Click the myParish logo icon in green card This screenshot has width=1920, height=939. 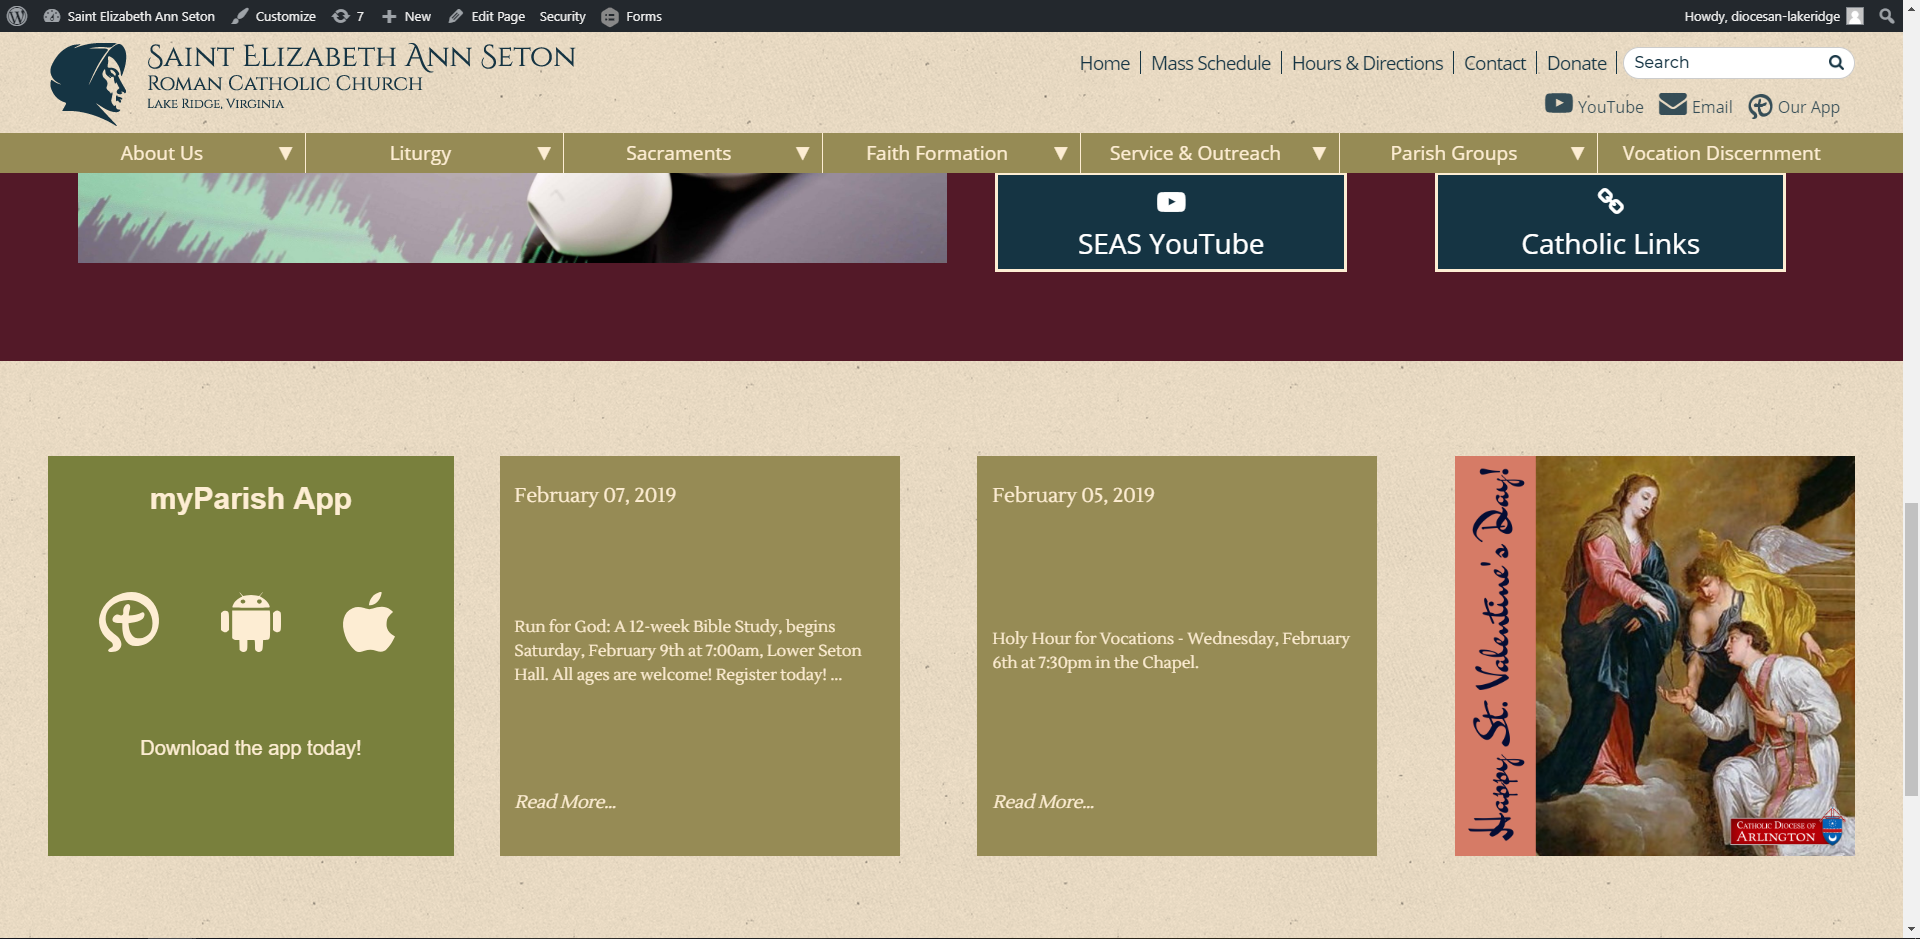[x=129, y=622]
